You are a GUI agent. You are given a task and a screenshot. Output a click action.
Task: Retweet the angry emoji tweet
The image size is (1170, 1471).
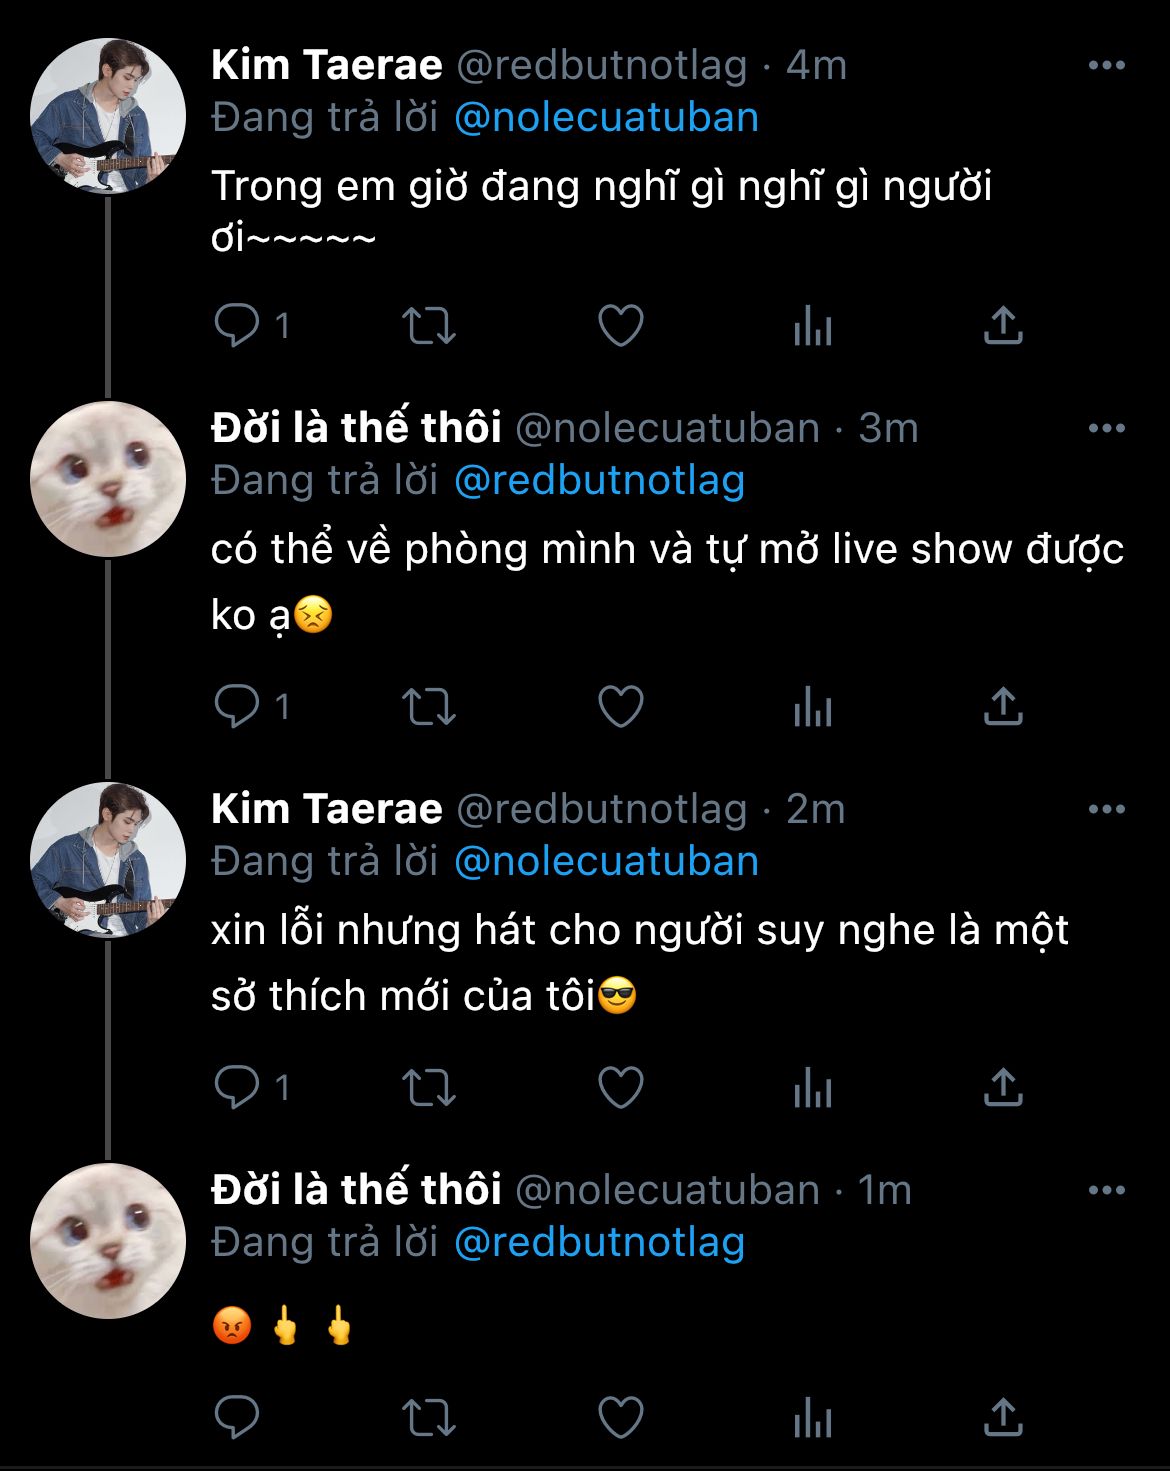point(428,1417)
